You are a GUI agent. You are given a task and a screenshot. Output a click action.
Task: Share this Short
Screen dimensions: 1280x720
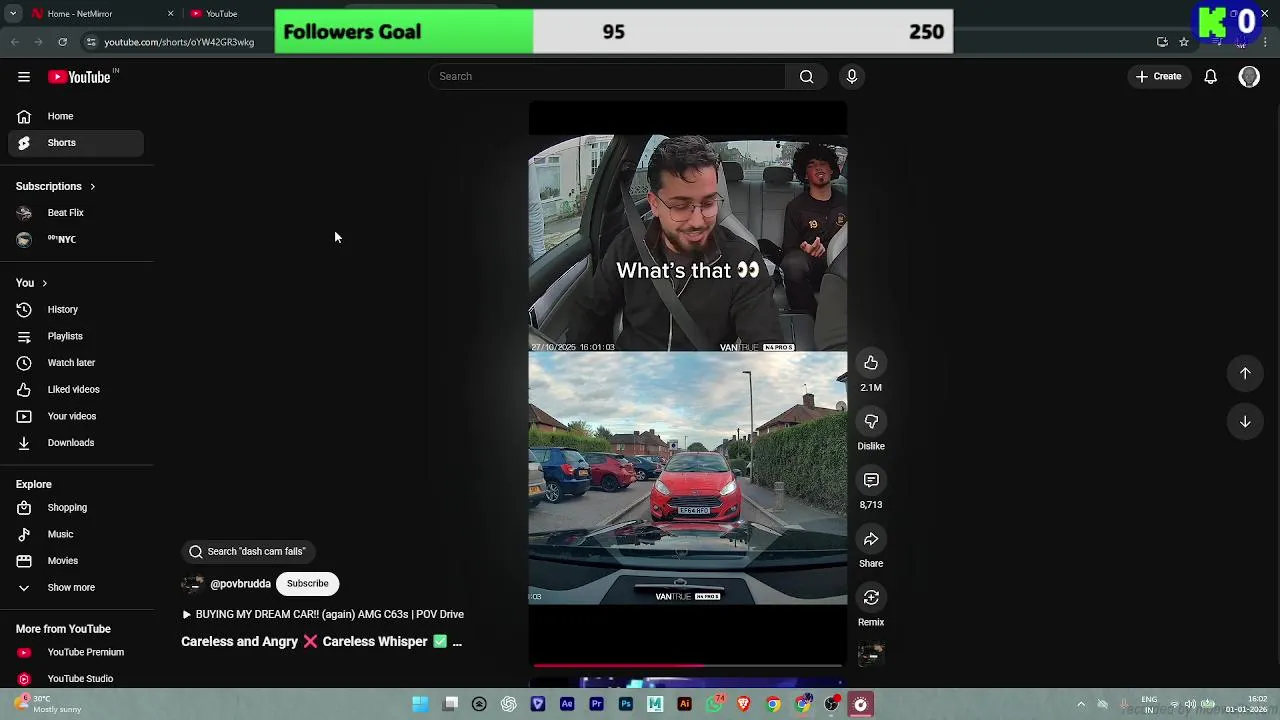click(871, 539)
